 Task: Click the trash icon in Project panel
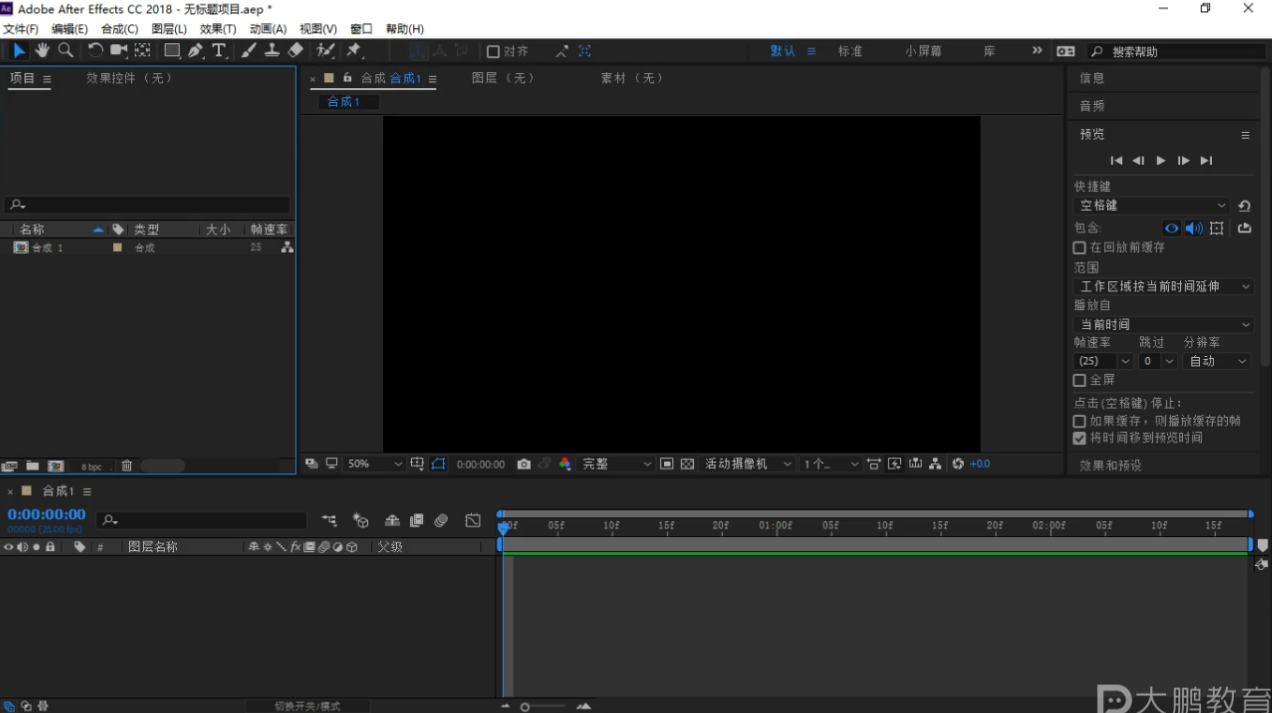tap(127, 466)
